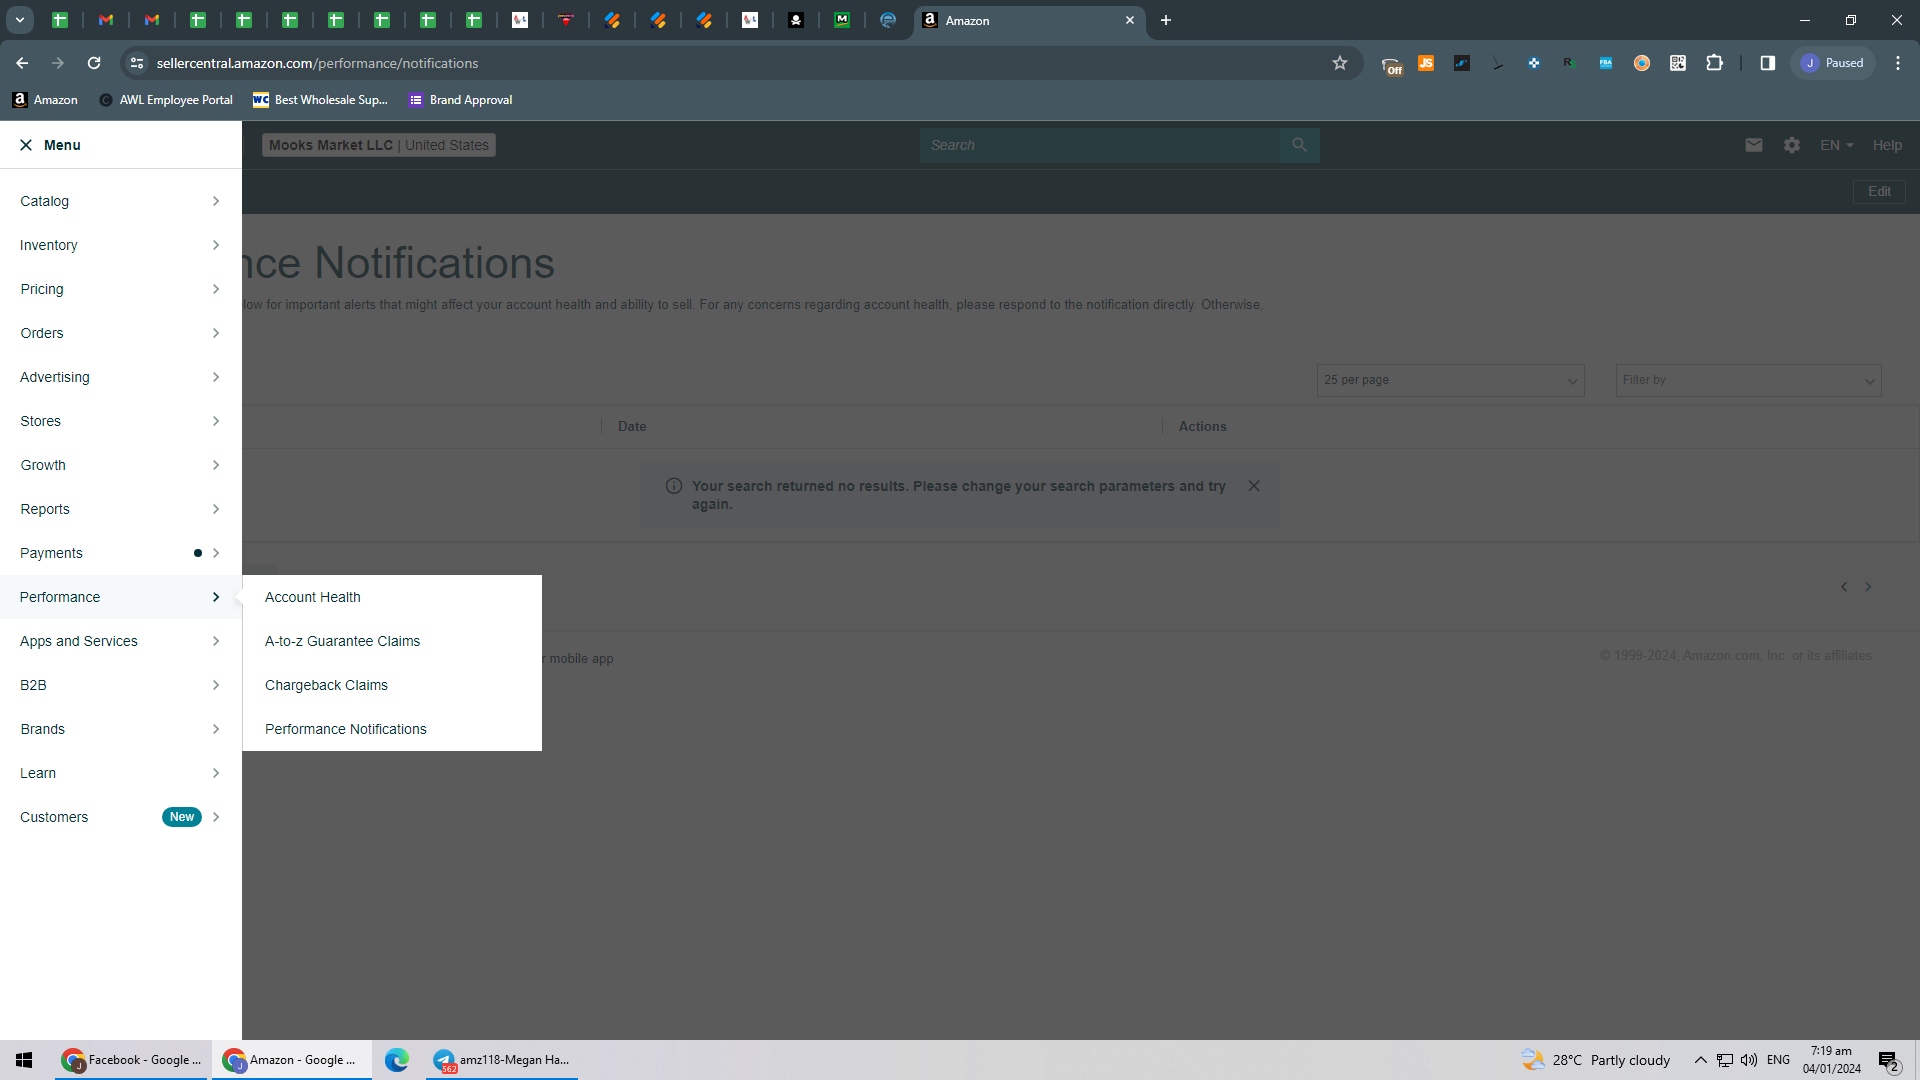Dismiss the no results alert

click(x=1254, y=486)
